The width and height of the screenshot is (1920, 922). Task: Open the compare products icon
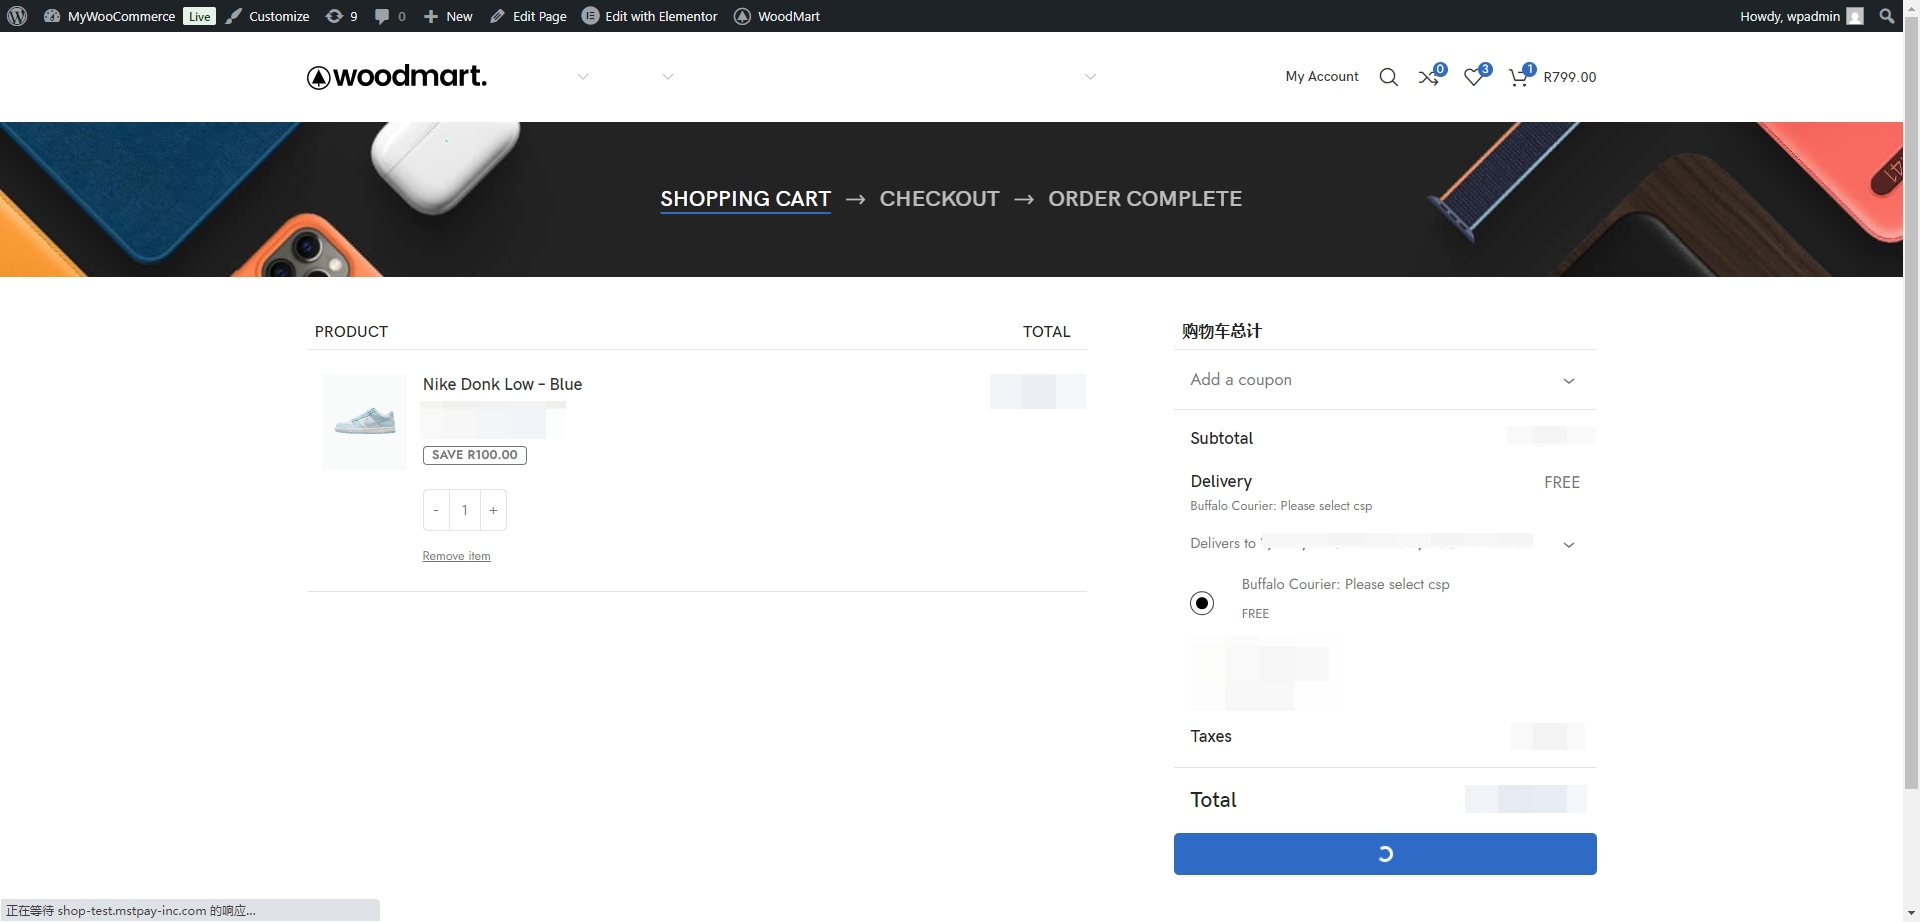(x=1431, y=76)
